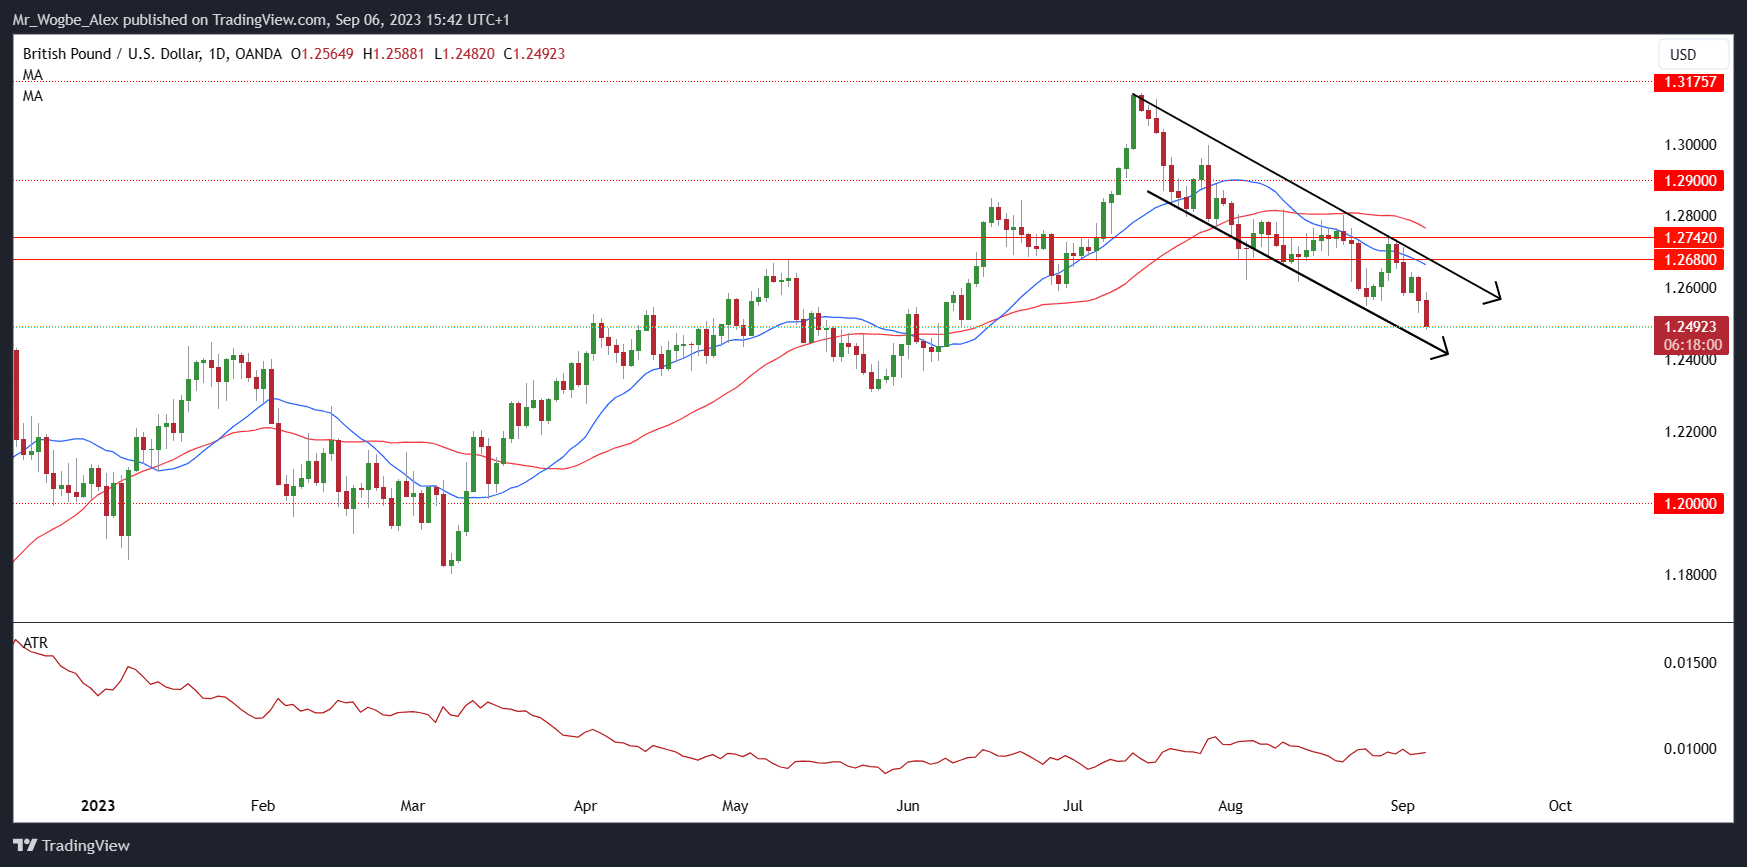Click the 2023 label on time axis
1747x867 pixels.
pyautogui.click(x=98, y=806)
